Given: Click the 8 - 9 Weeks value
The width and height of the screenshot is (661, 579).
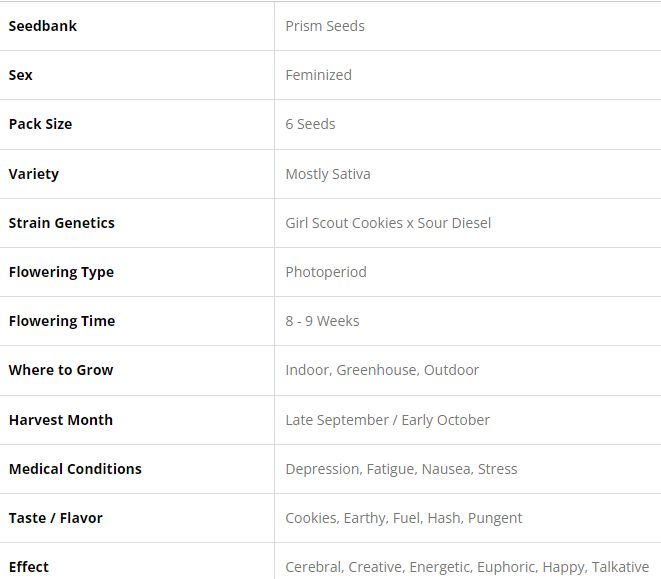Looking at the screenshot, I should (322, 321).
